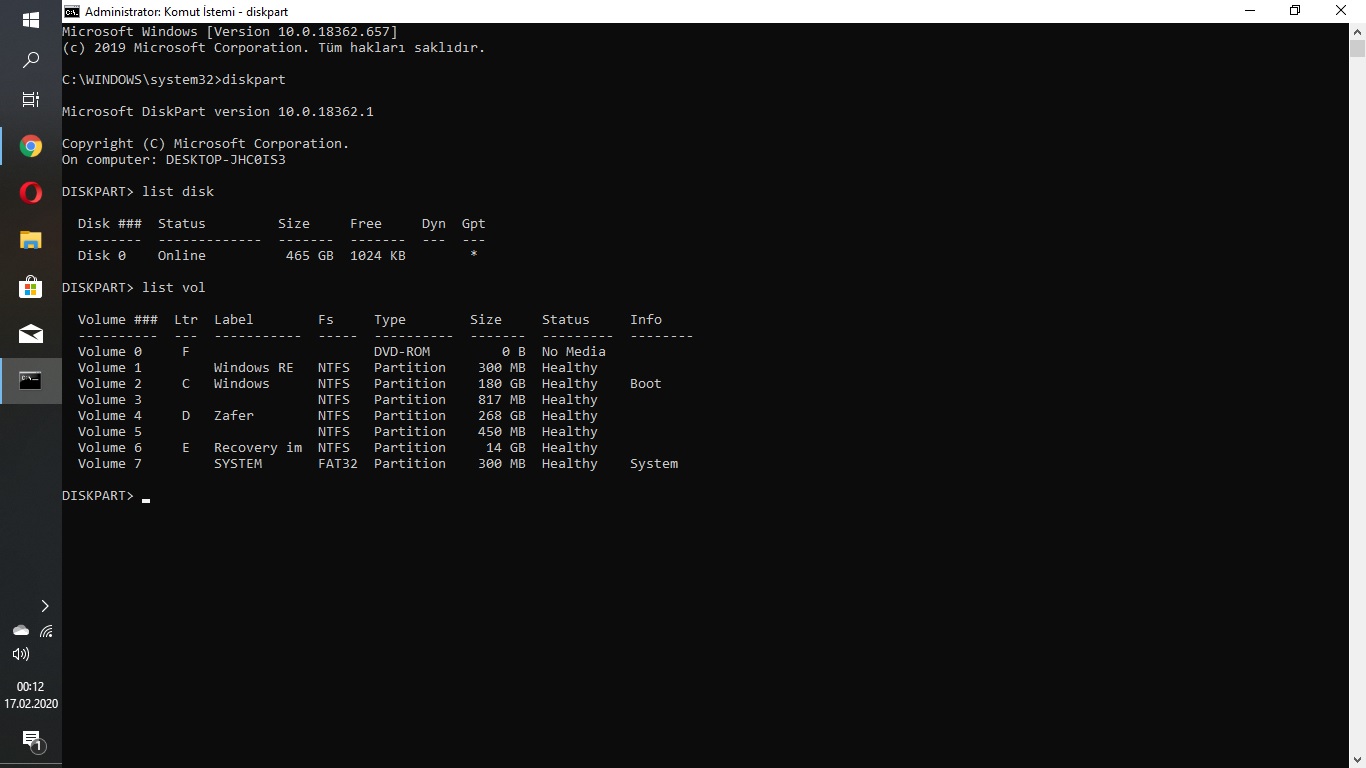Click the '817 MB' size value
1366x768 pixels.
pyautogui.click(x=502, y=399)
